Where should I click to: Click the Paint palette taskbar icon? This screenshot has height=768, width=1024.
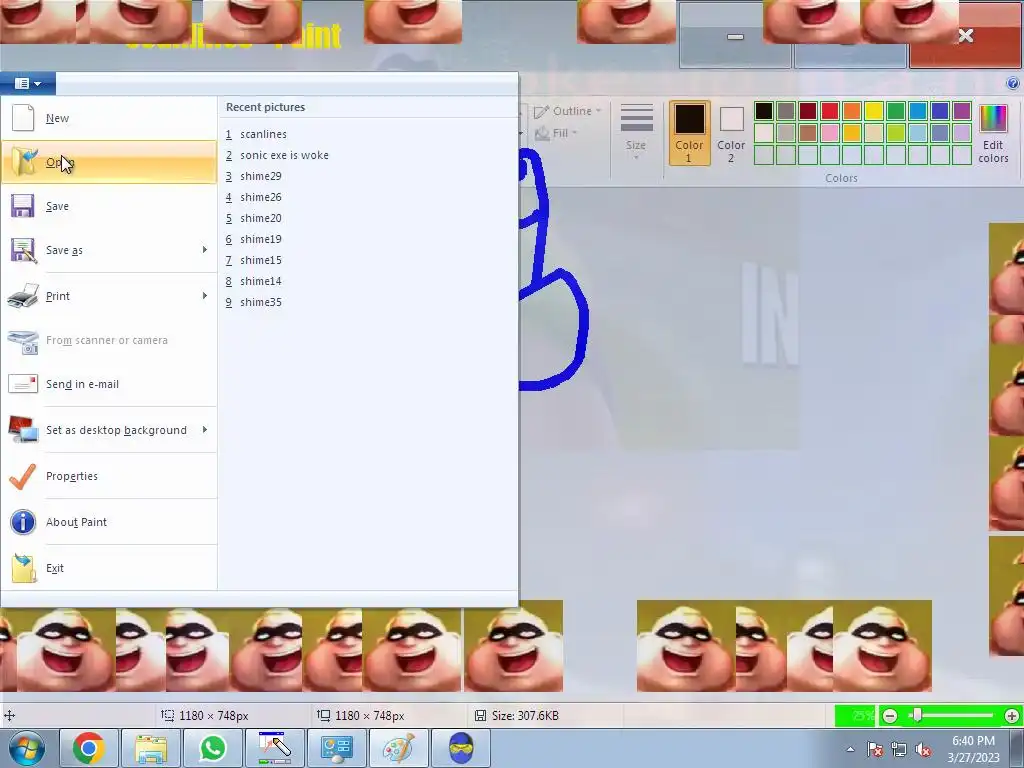coord(398,748)
